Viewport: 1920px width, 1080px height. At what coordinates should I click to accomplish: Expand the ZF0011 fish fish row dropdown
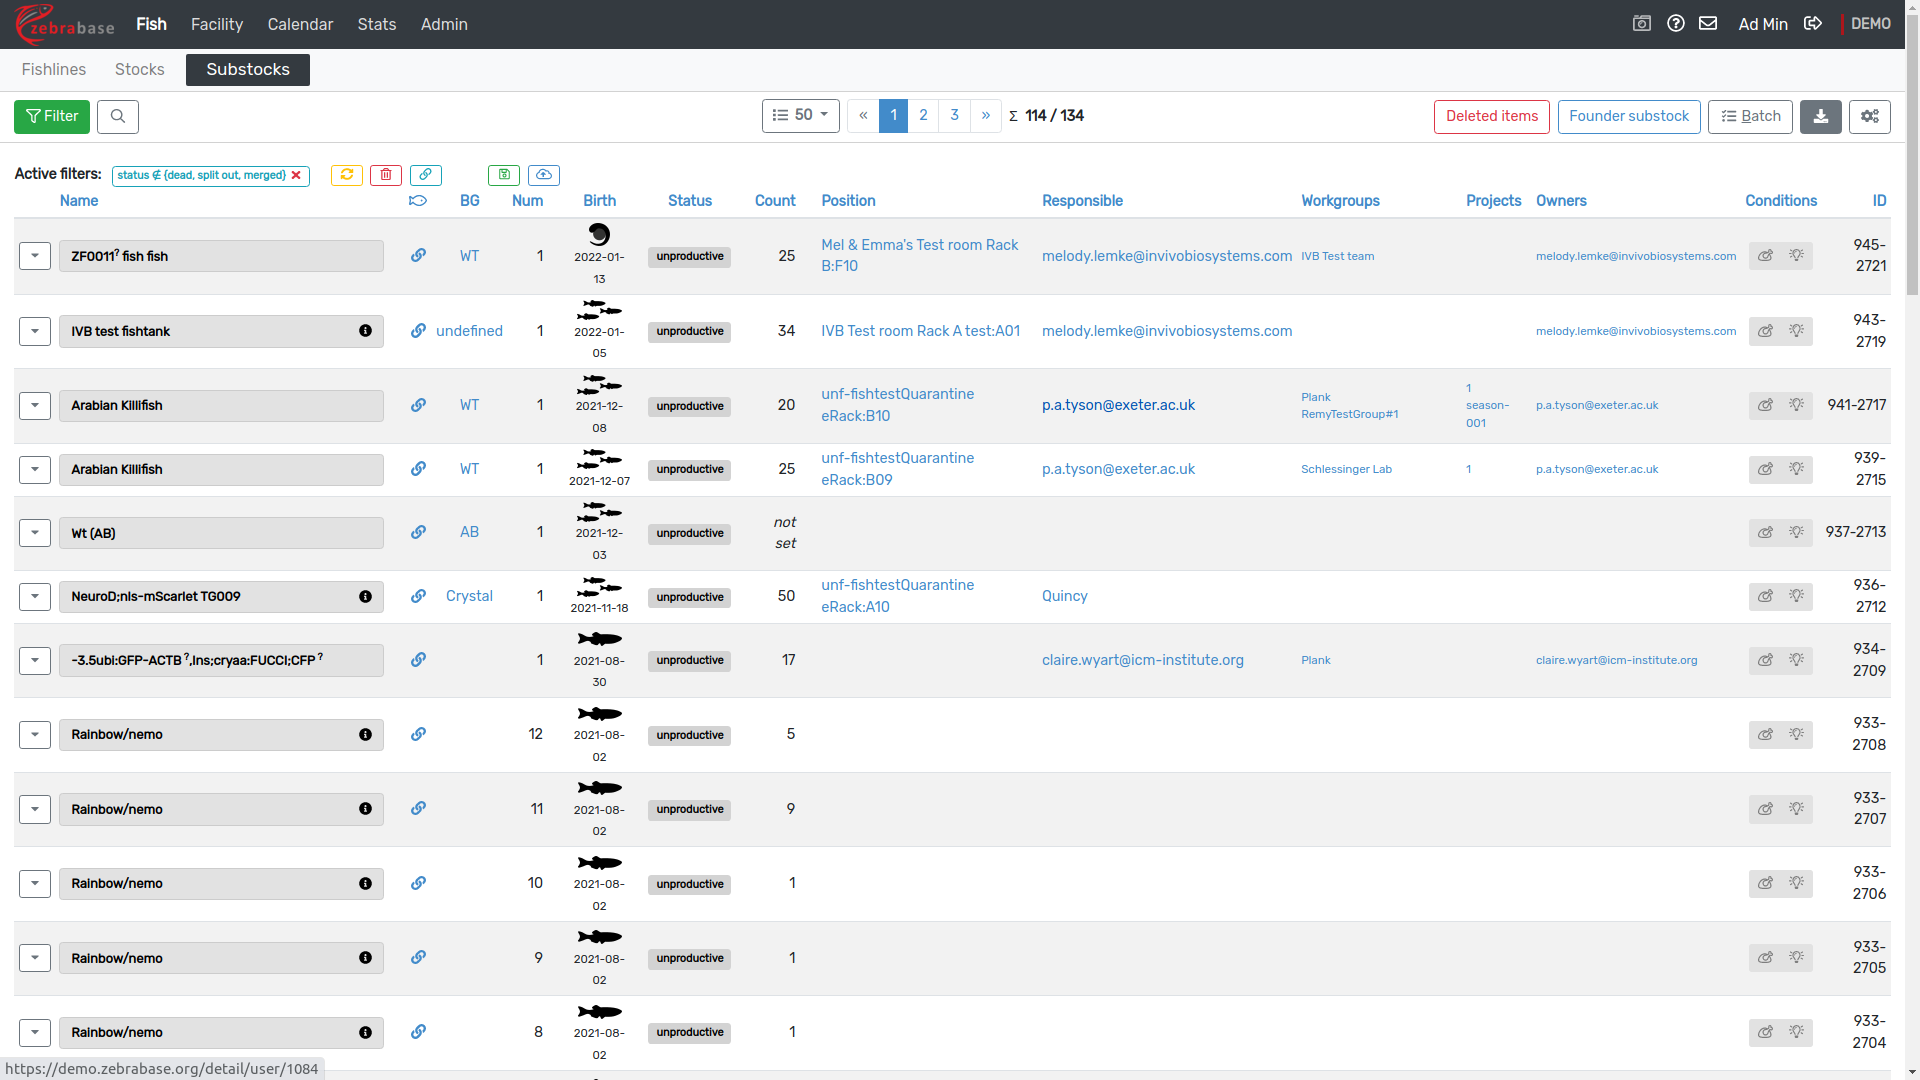[35, 256]
